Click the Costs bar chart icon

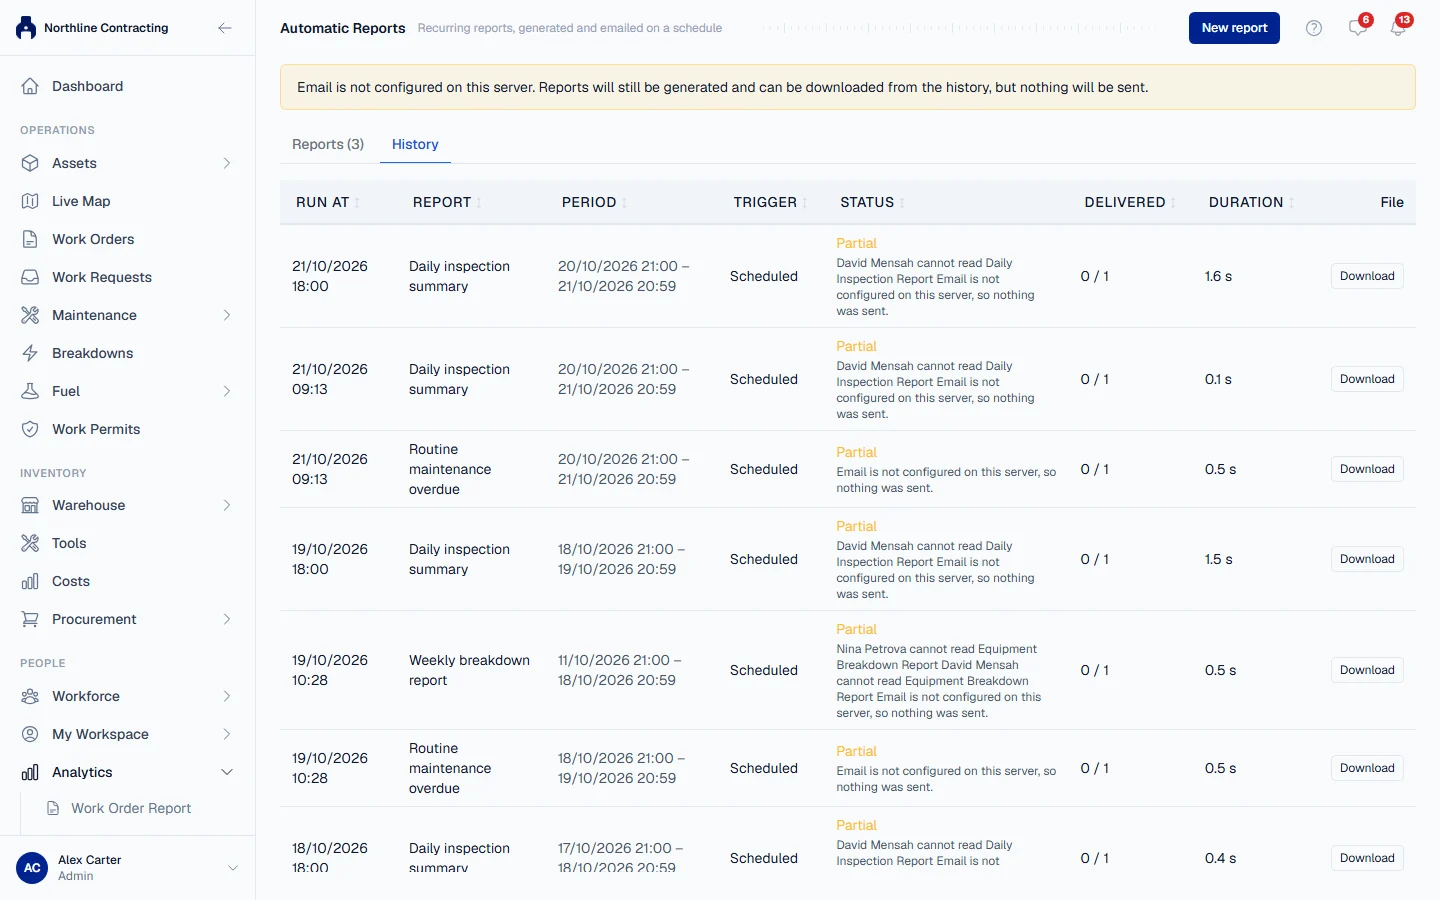coord(30,581)
